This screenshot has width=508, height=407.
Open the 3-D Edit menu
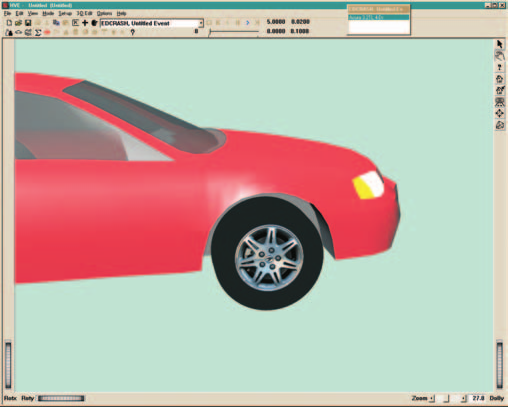click(x=84, y=13)
